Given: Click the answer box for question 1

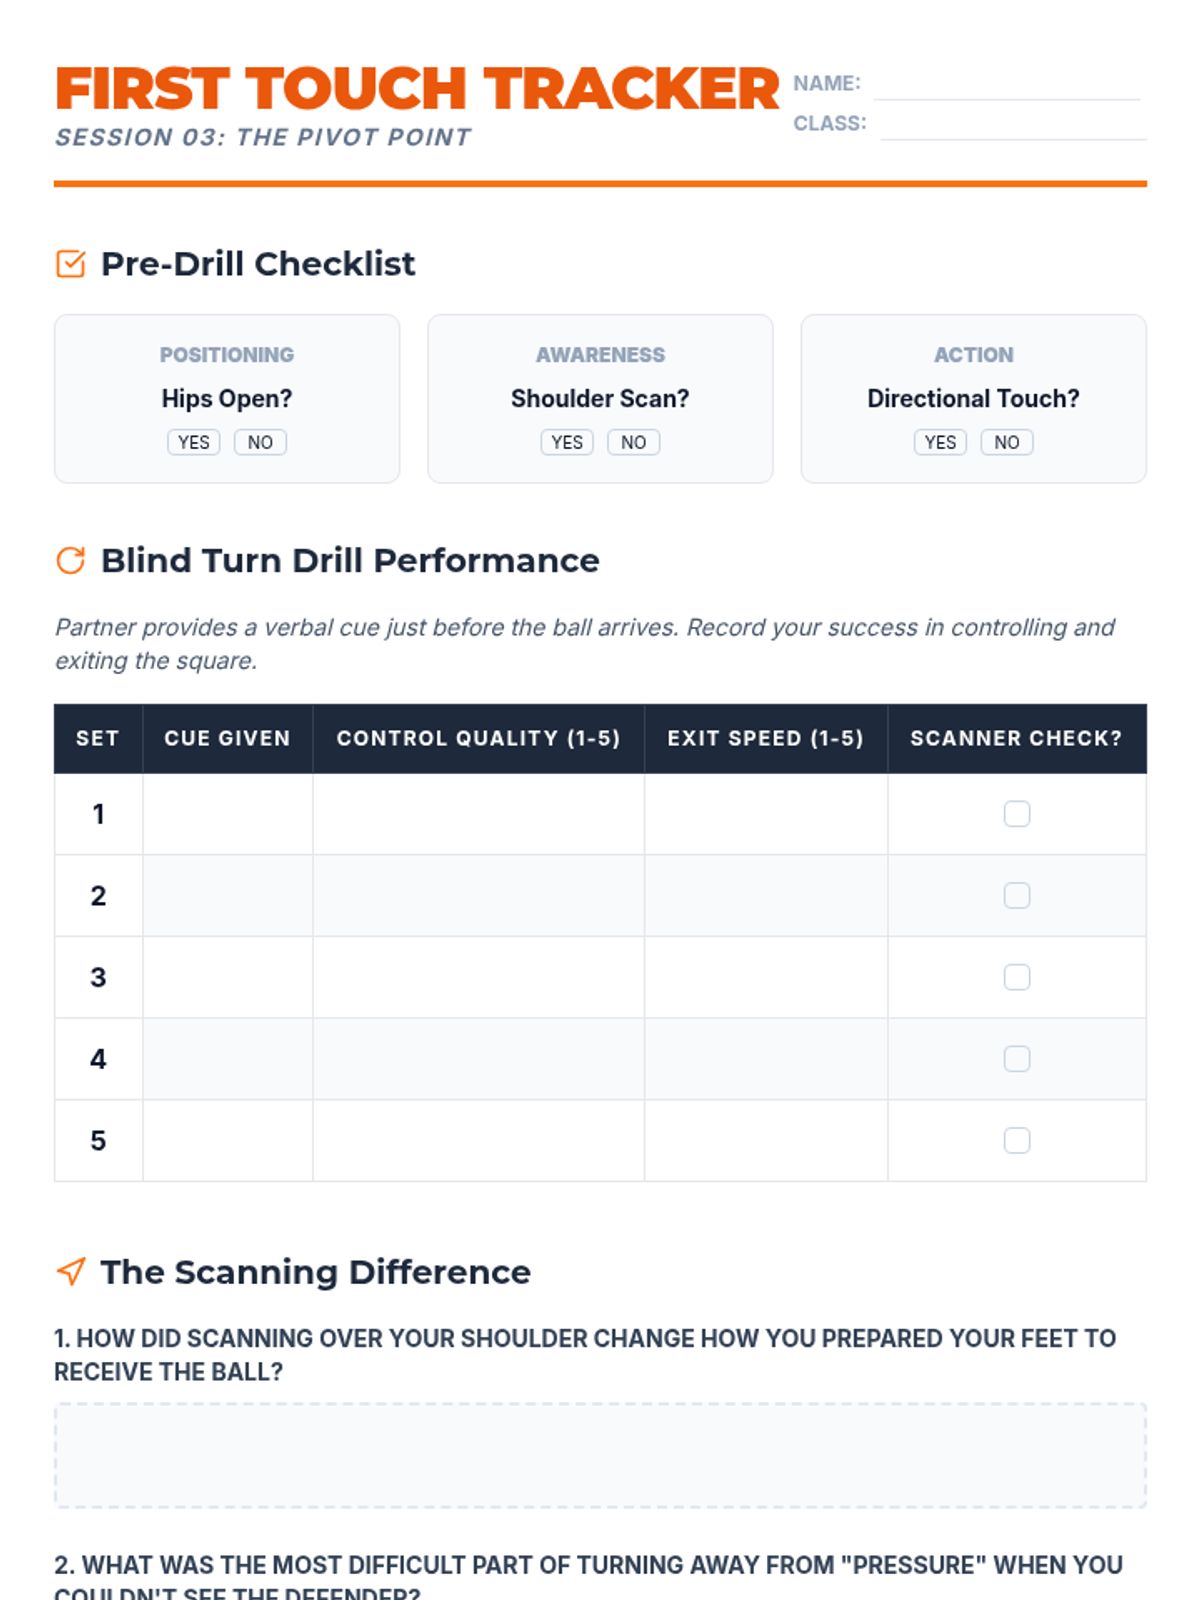Looking at the screenshot, I should coord(600,1455).
